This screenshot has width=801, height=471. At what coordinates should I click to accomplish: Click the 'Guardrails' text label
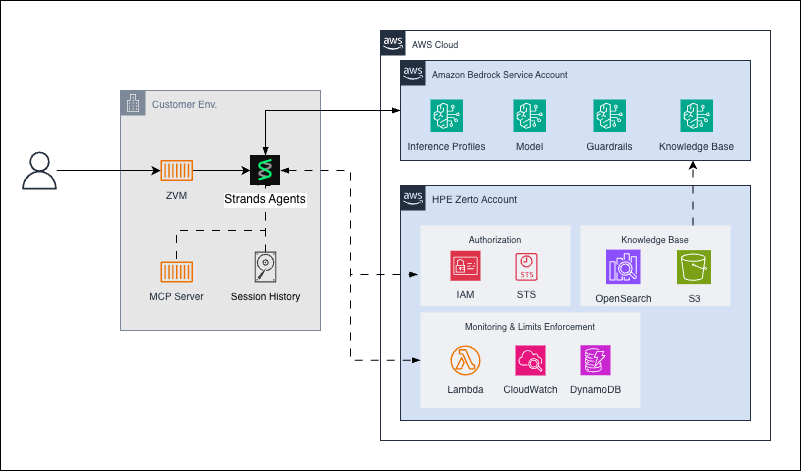click(x=609, y=147)
